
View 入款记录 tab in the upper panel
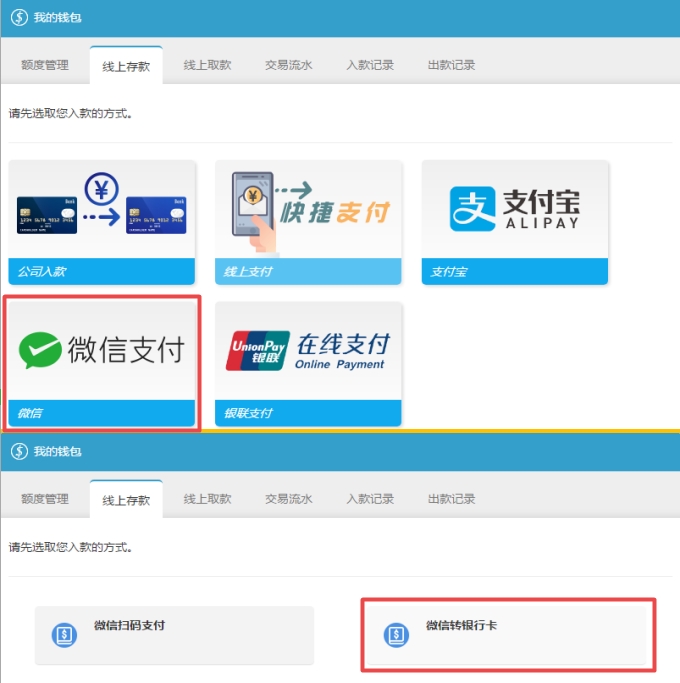coord(370,65)
